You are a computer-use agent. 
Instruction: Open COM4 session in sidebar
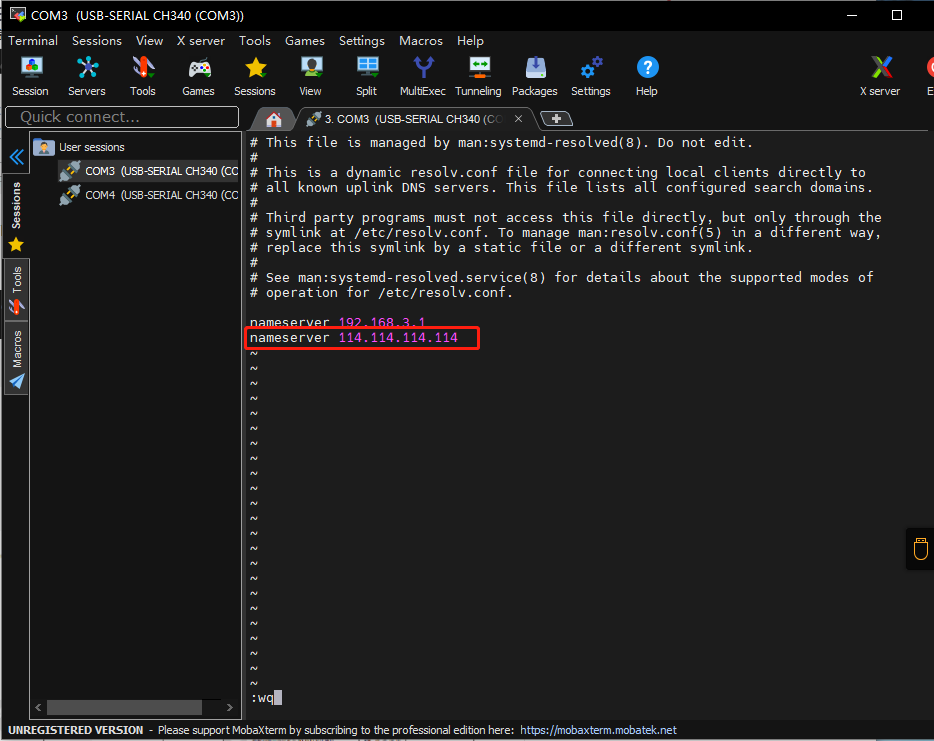point(149,195)
